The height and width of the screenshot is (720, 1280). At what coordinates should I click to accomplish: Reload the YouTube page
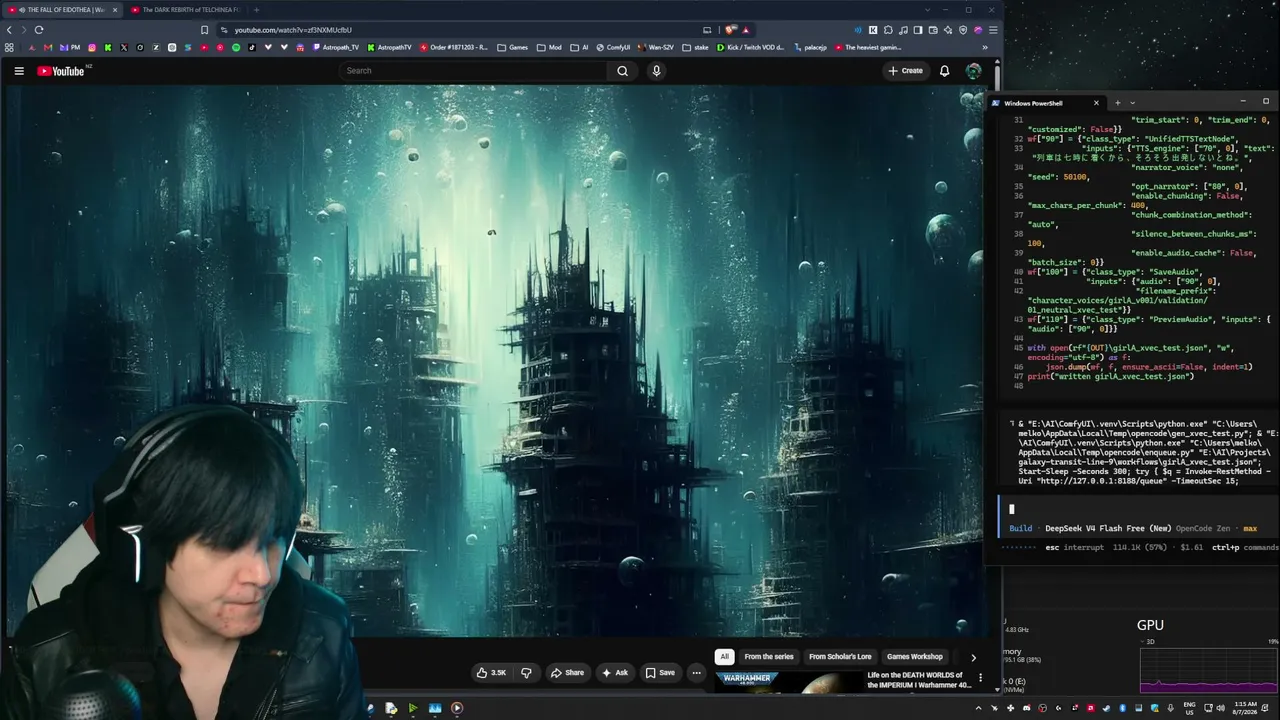point(39,30)
